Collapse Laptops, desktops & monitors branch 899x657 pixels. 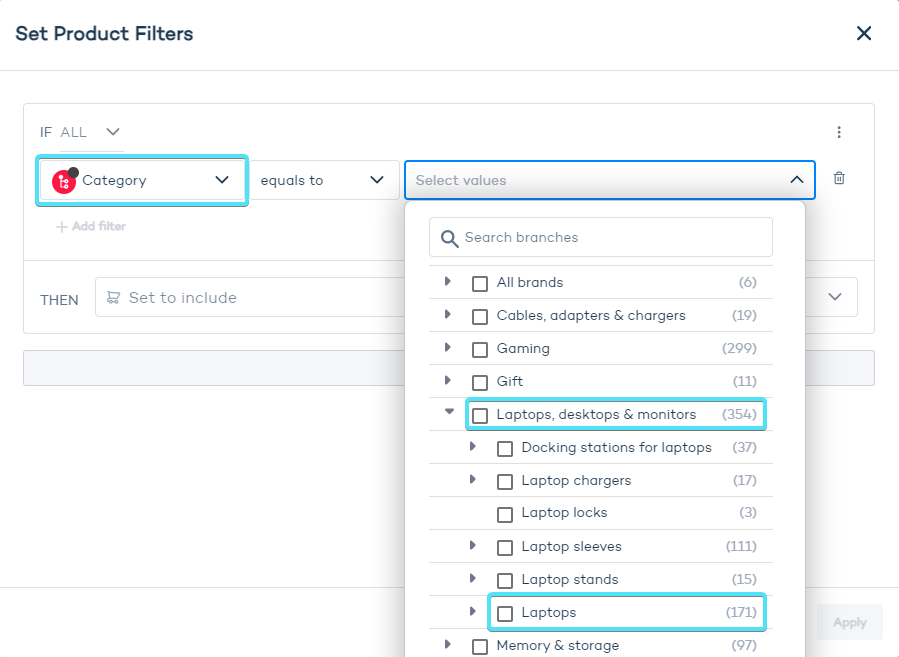[449, 412]
